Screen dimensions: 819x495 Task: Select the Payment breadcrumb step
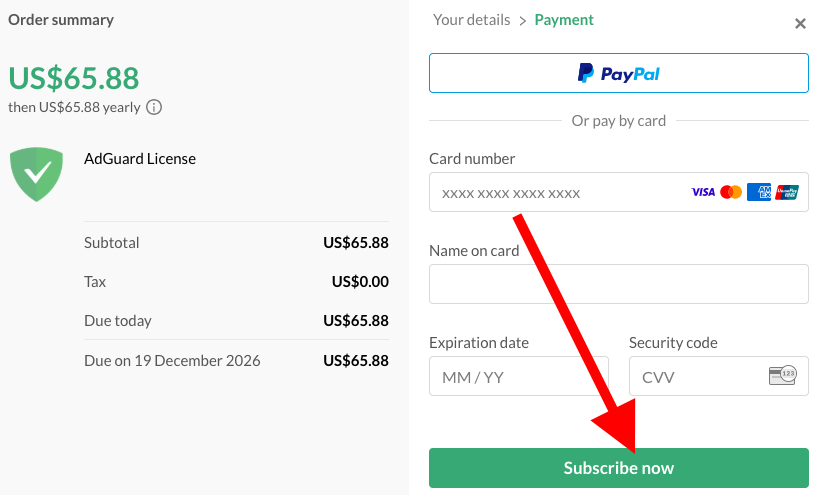click(x=564, y=20)
